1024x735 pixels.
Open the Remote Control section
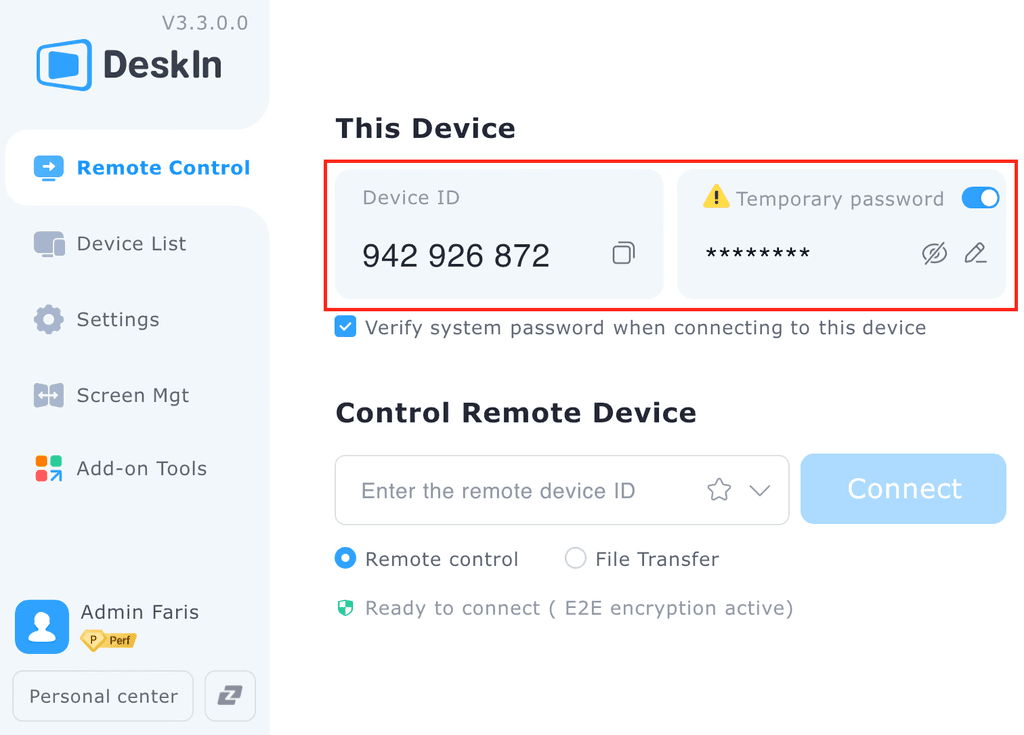[163, 167]
